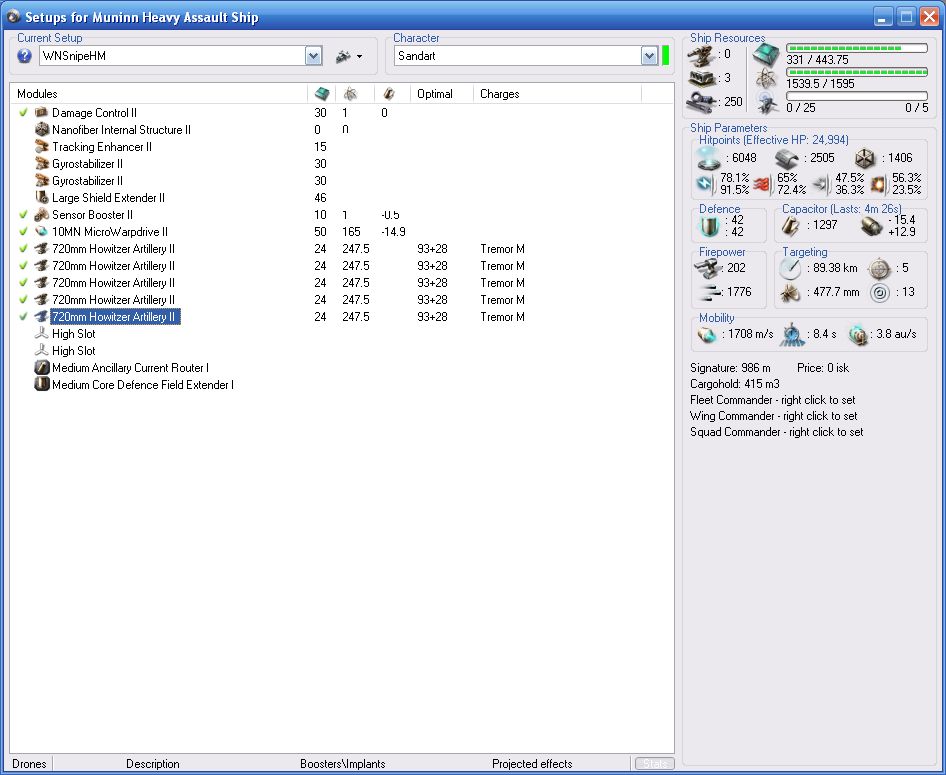946x775 pixels.
Task: Open the Projected effects tab
Action: click(x=532, y=764)
